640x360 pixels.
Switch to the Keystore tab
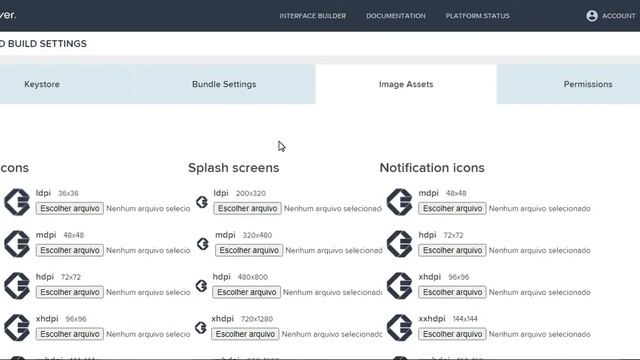tap(42, 84)
